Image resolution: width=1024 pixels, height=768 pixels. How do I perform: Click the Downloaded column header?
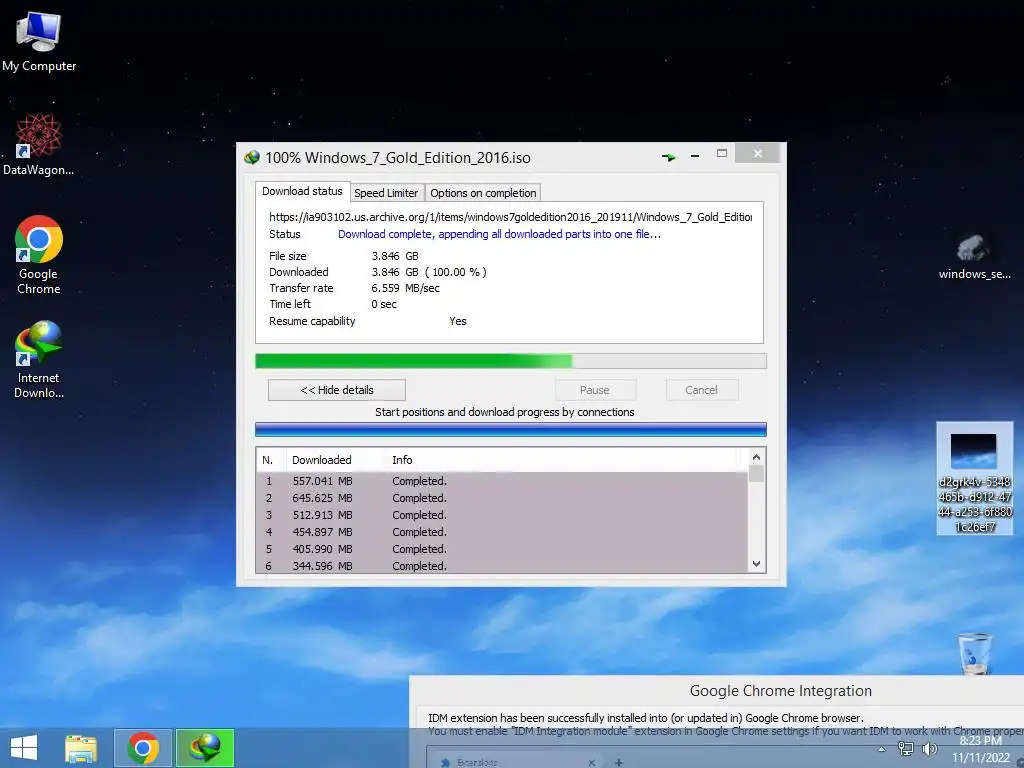pos(335,460)
